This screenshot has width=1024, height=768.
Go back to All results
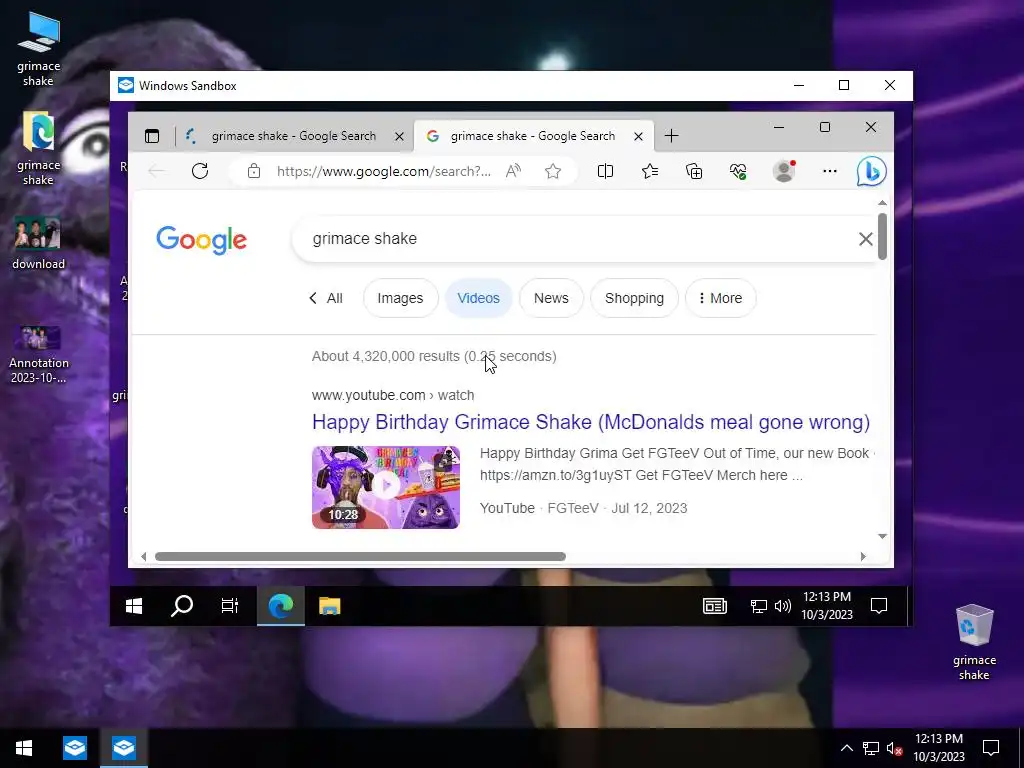tap(325, 298)
